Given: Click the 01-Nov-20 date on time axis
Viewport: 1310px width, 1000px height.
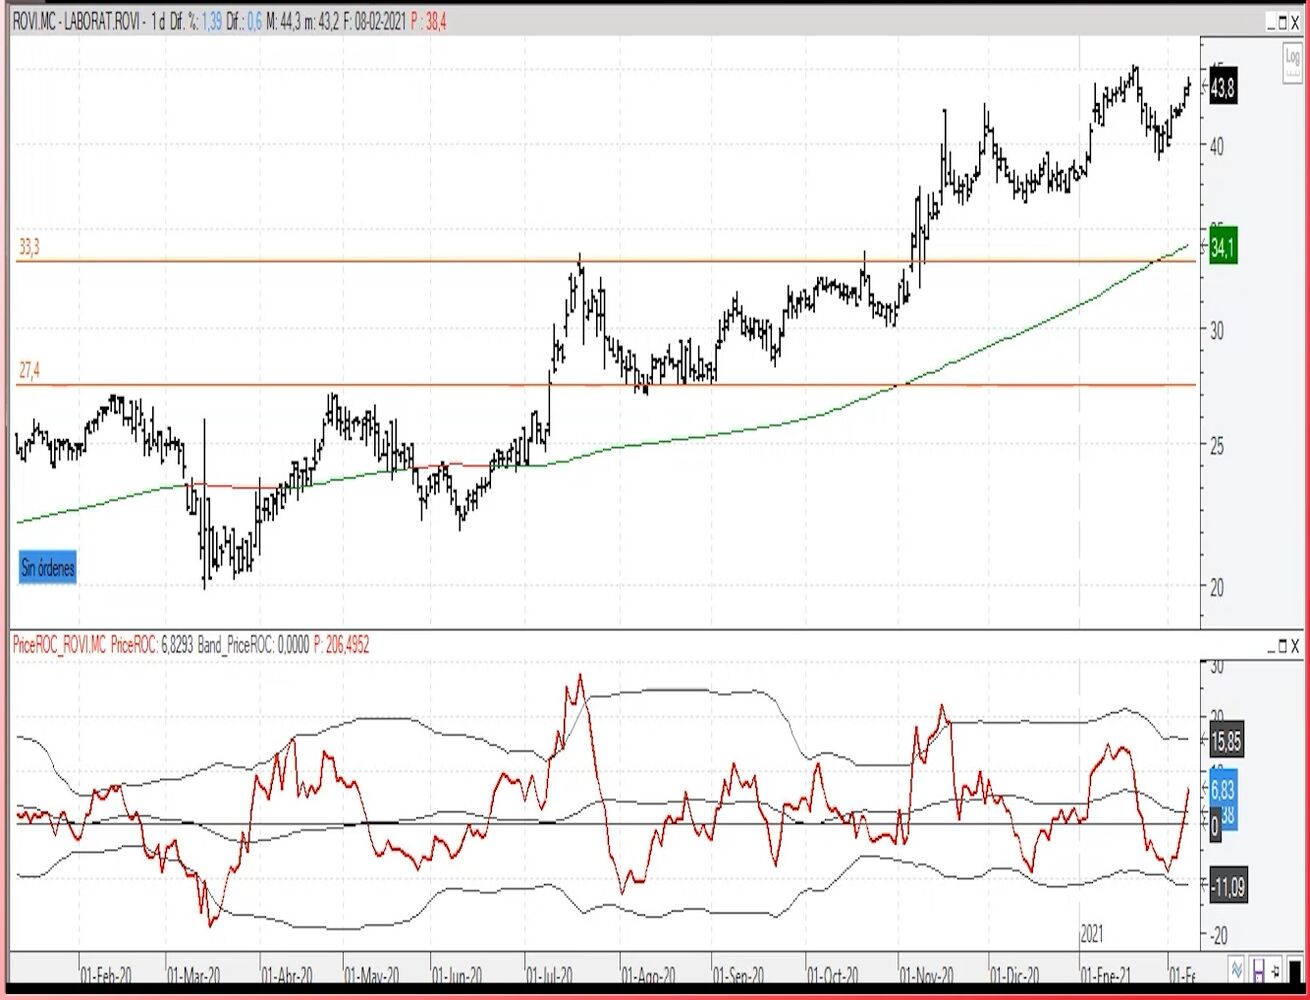Looking at the screenshot, I should click(926, 974).
